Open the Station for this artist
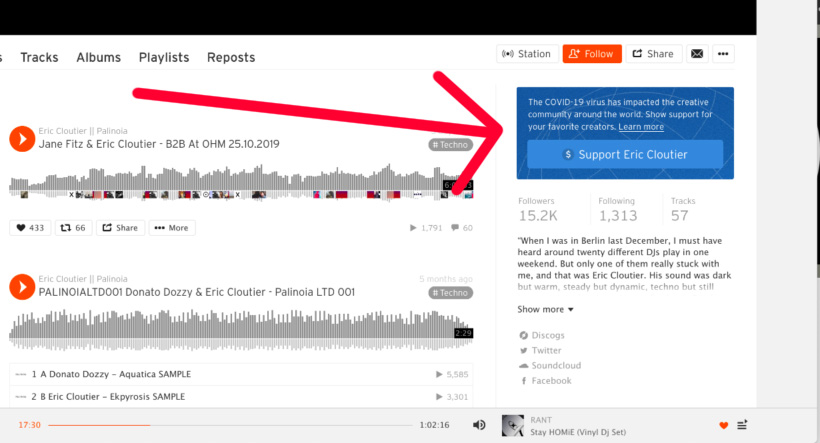Image resolution: width=820 pixels, height=443 pixels. [527, 54]
